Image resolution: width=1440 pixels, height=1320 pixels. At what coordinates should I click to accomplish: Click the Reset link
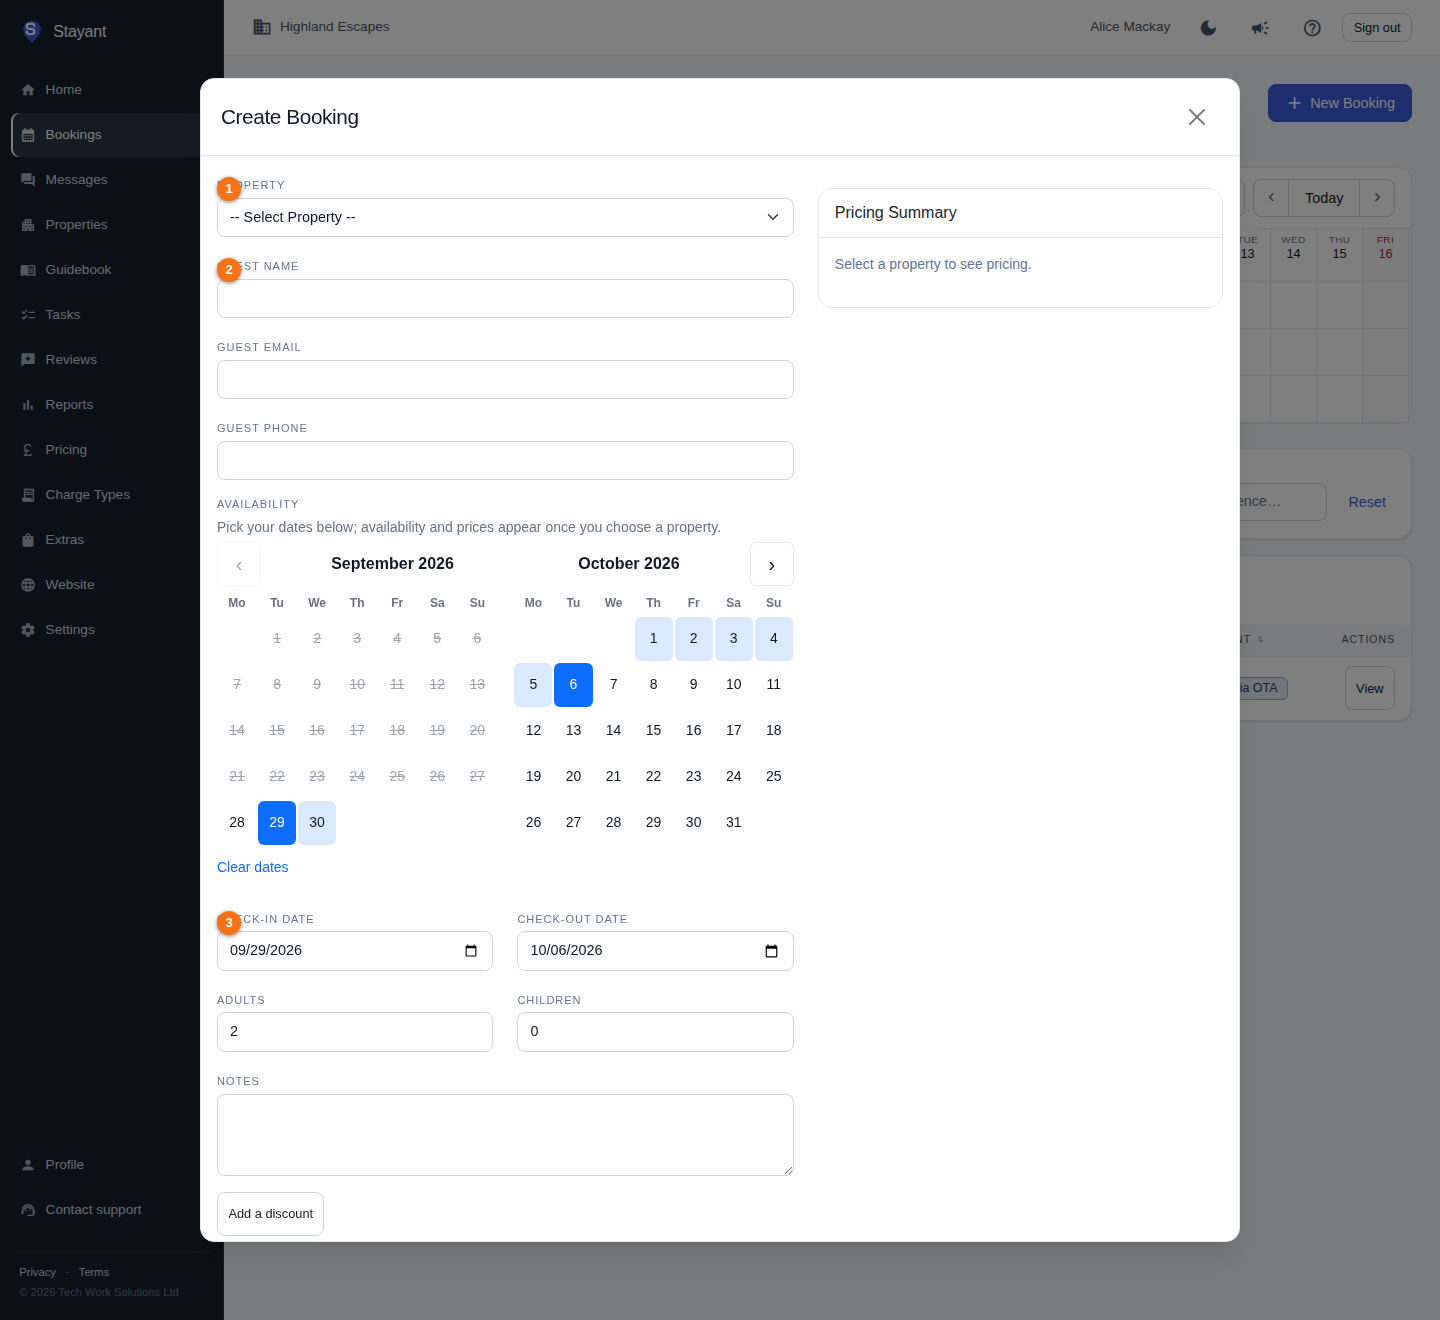coord(1367,502)
